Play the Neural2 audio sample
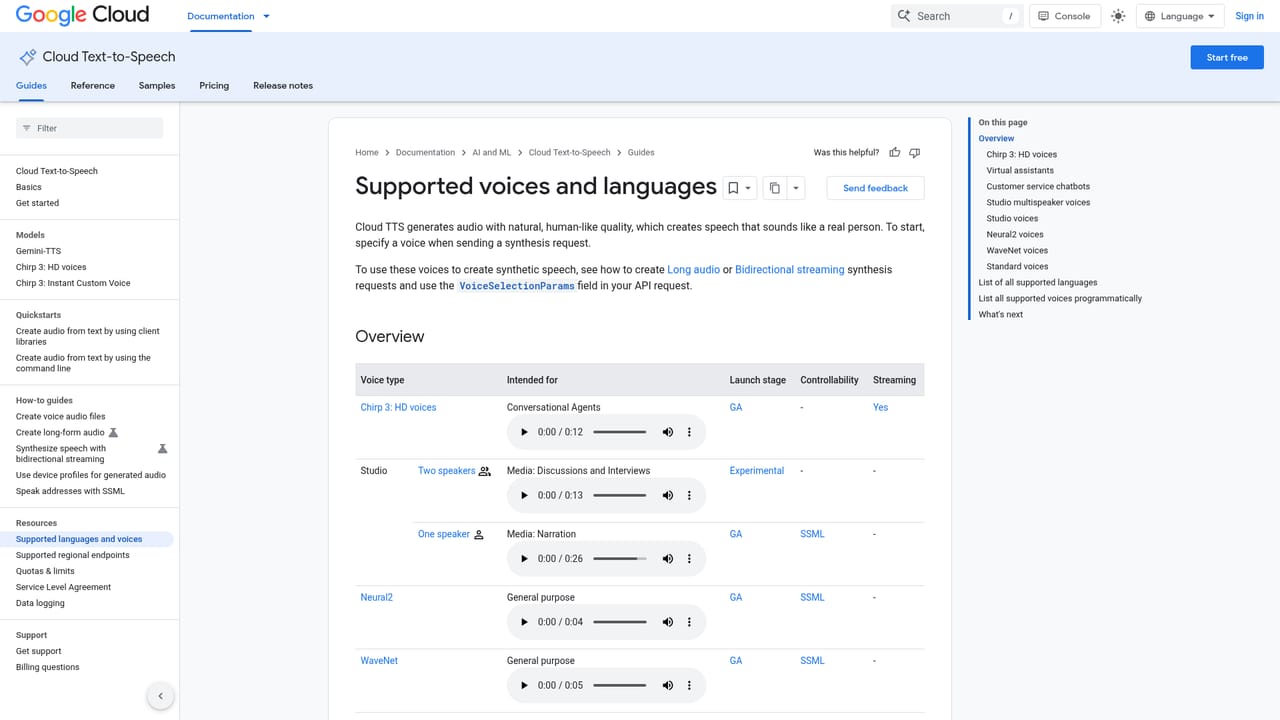Image resolution: width=1280 pixels, height=720 pixels. (x=523, y=622)
